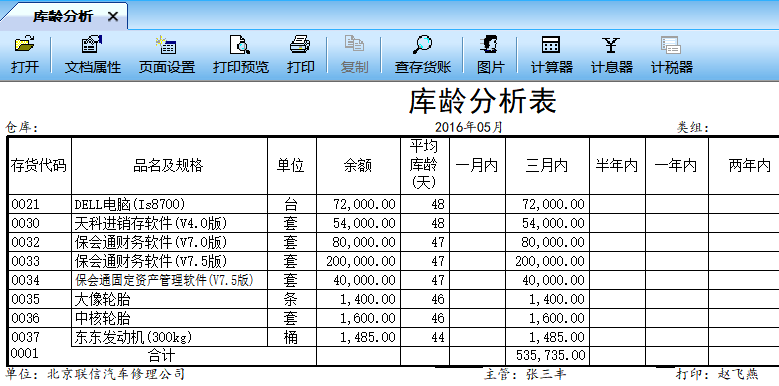Screen dimensions: 779x386
Task: Select the 品名及规格 column header
Action: pos(169,166)
